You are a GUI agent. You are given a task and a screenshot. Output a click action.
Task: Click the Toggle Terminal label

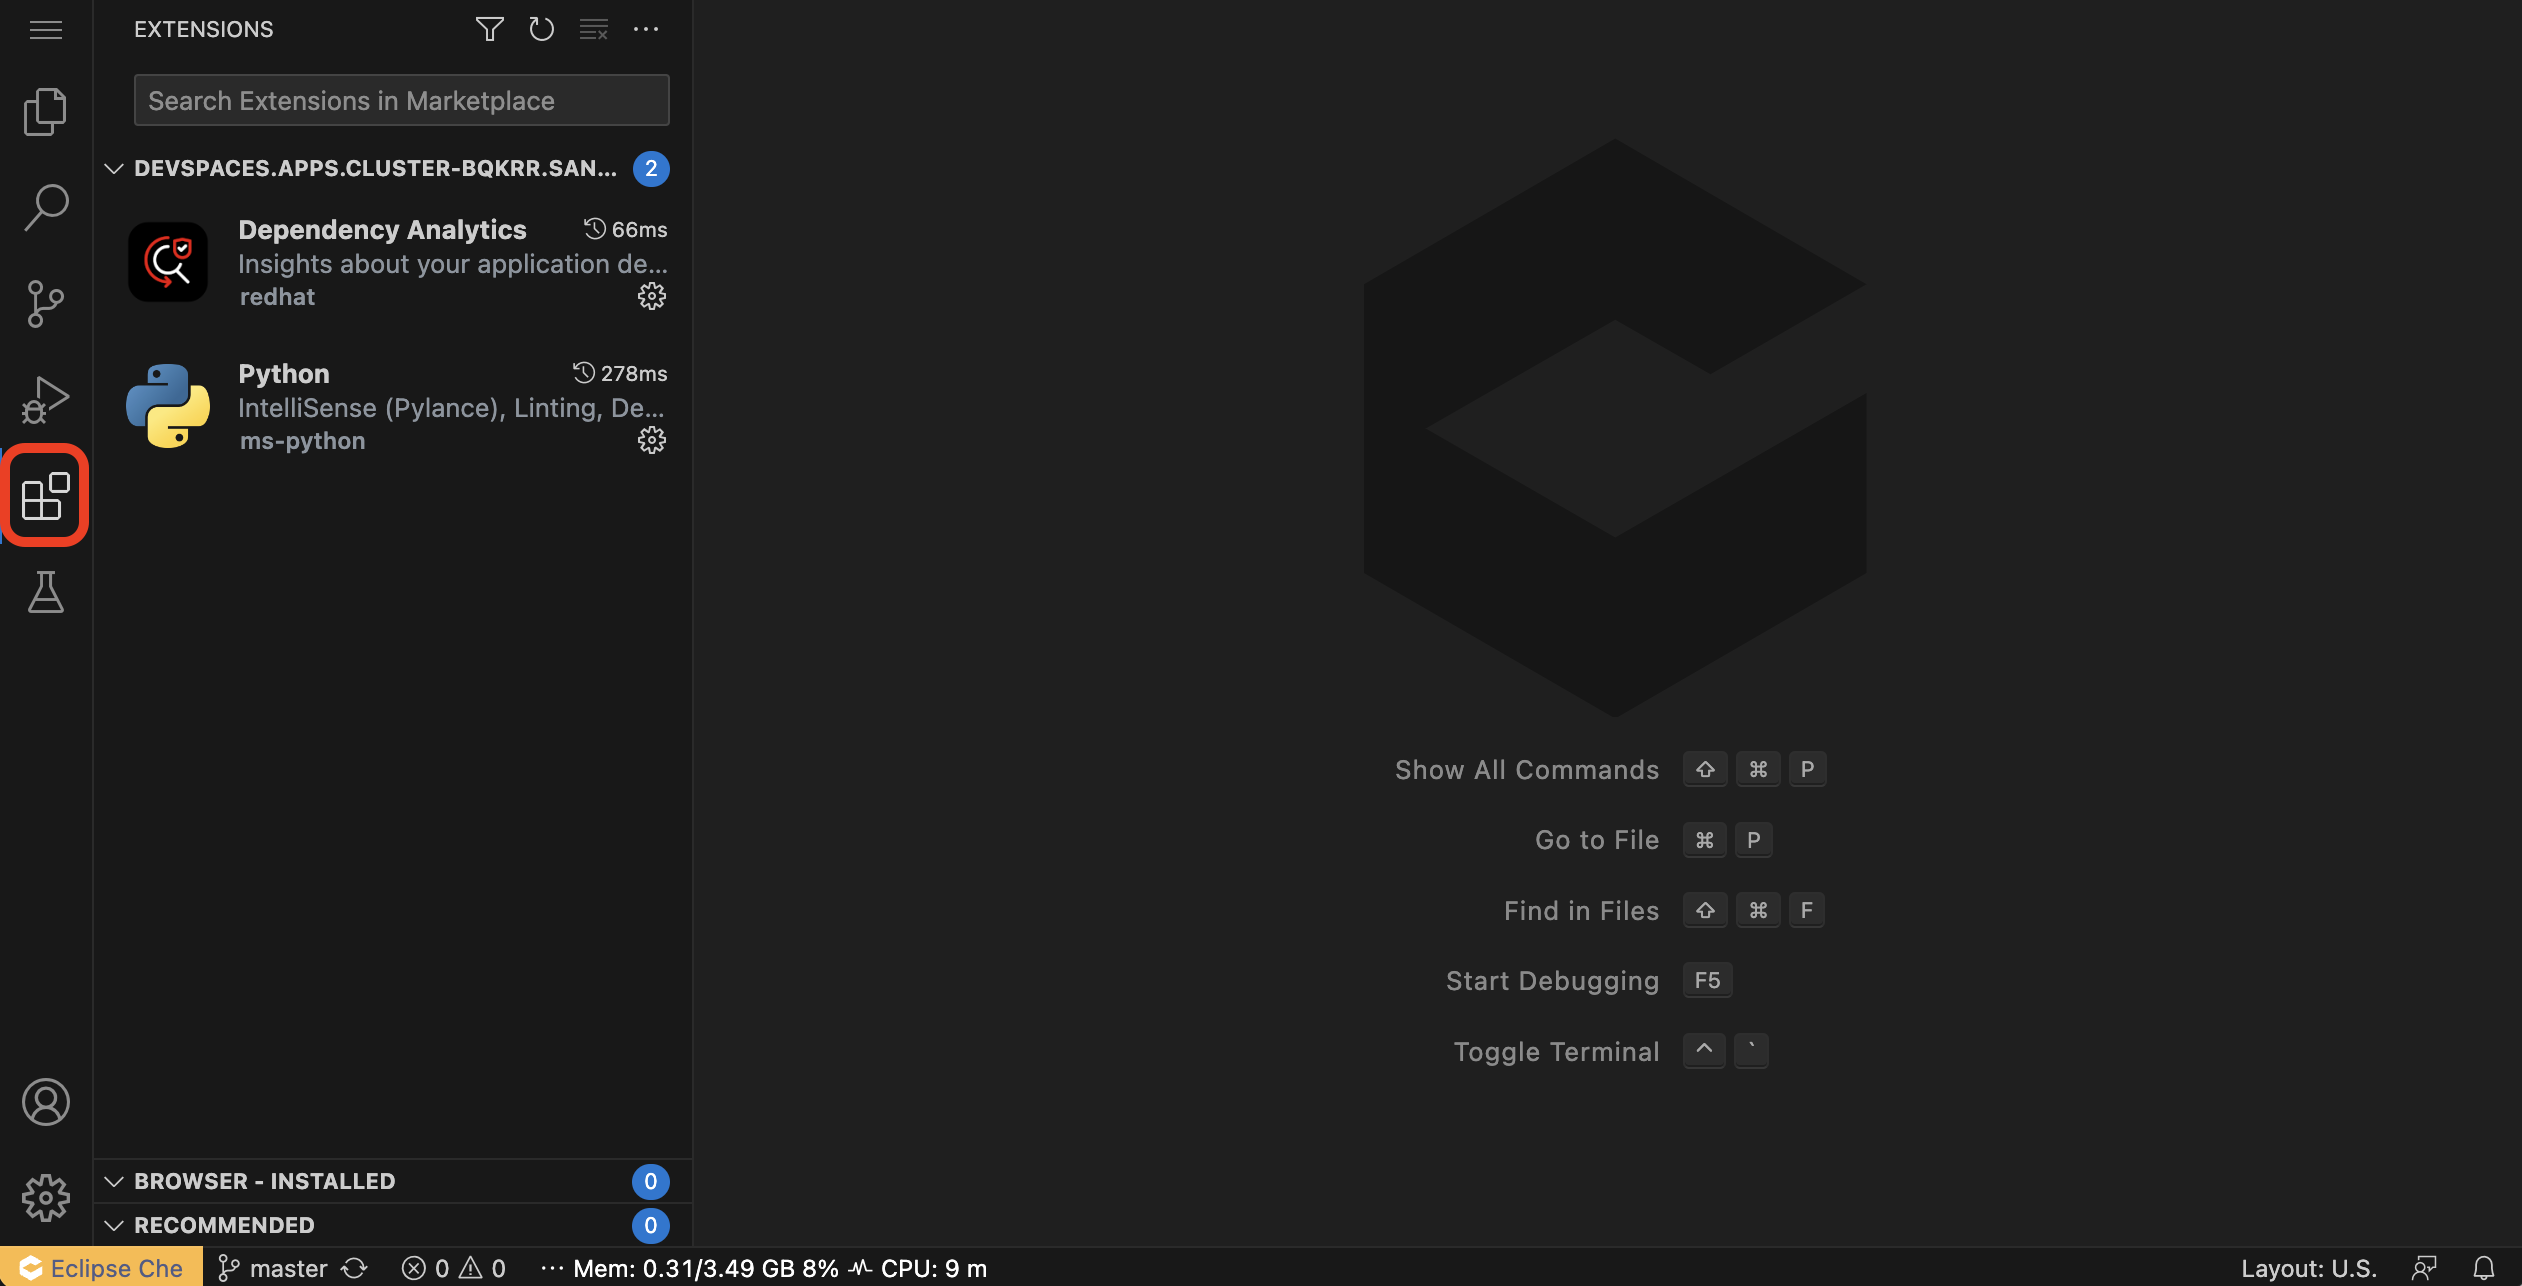(x=1556, y=1052)
